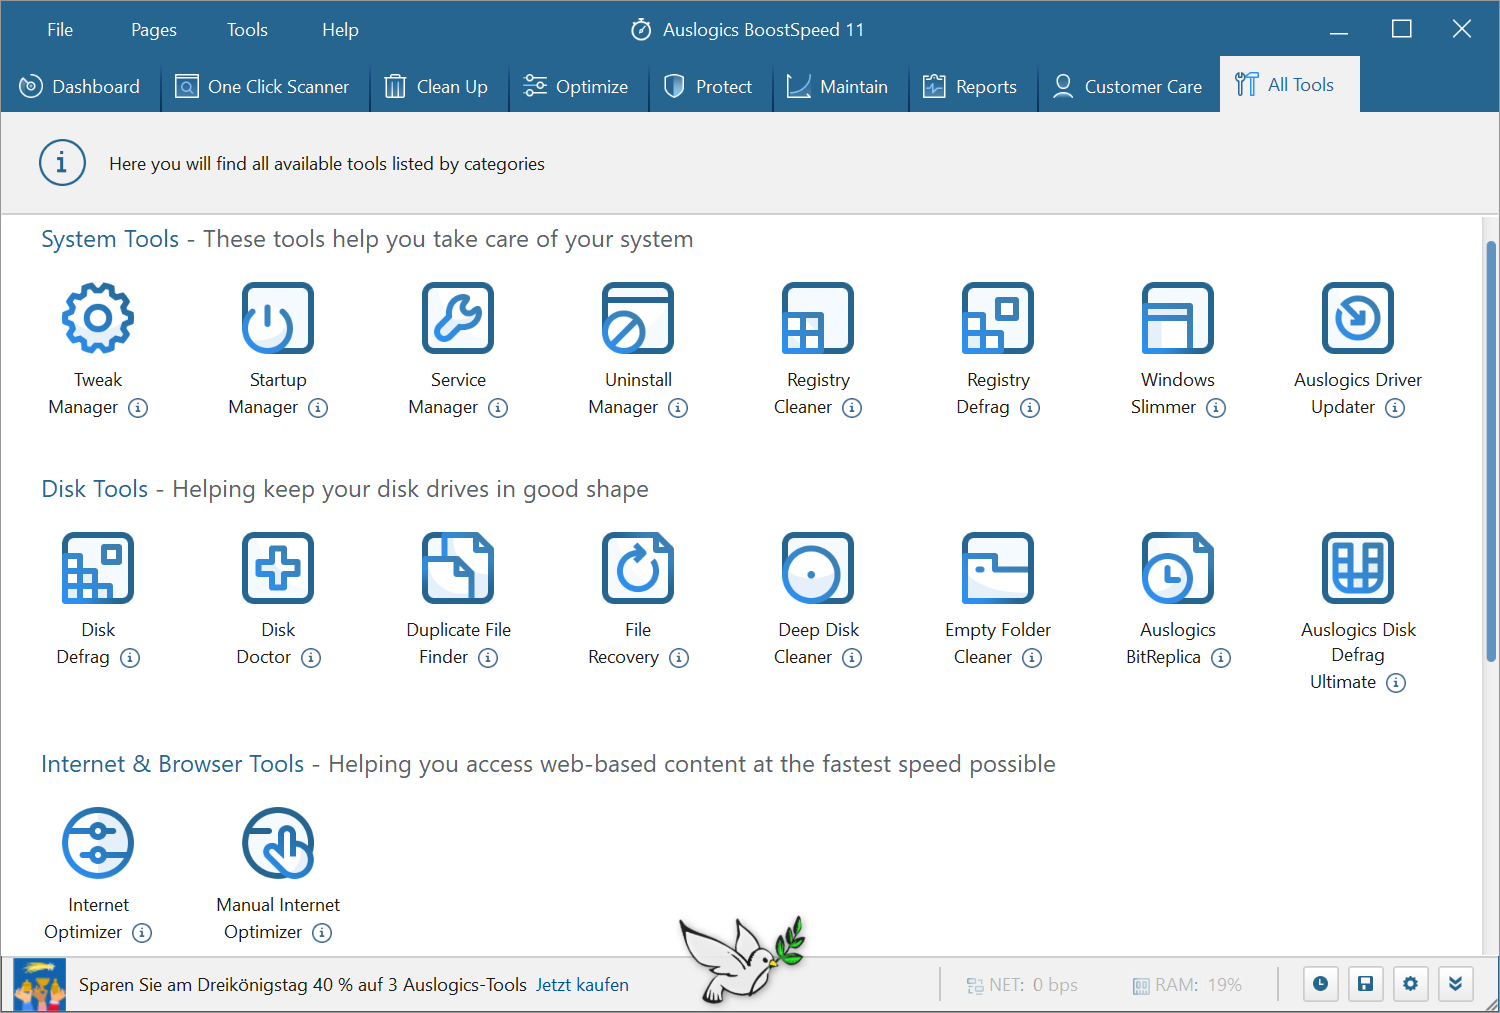Image resolution: width=1500 pixels, height=1013 pixels.
Task: Open Windows Slimmer
Action: click(1178, 318)
